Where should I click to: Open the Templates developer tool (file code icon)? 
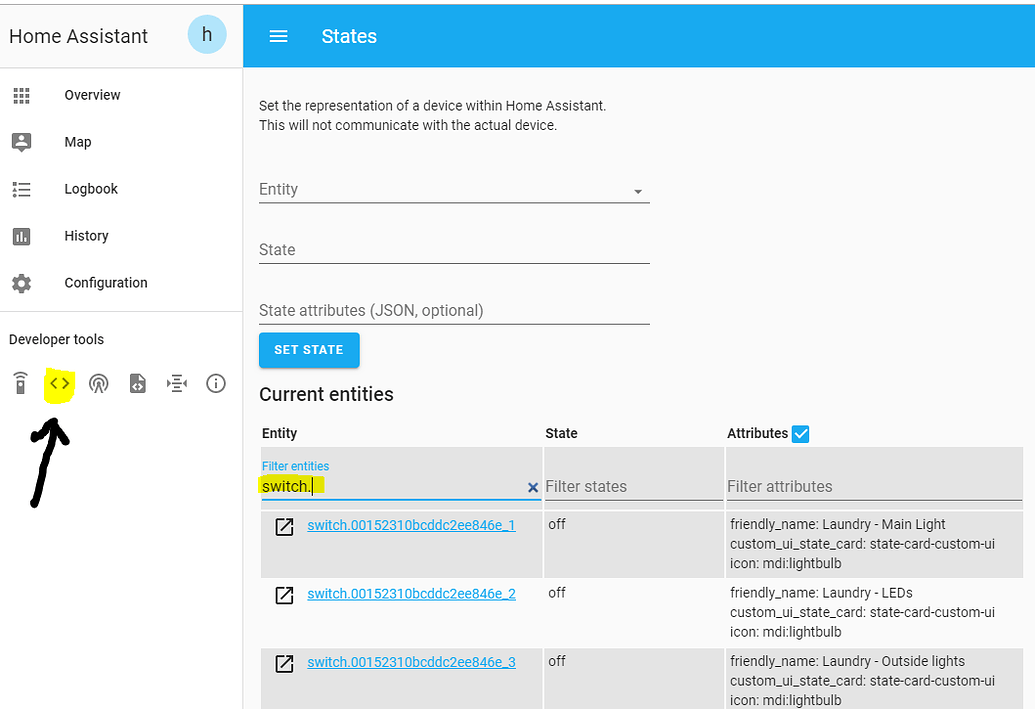tap(137, 383)
